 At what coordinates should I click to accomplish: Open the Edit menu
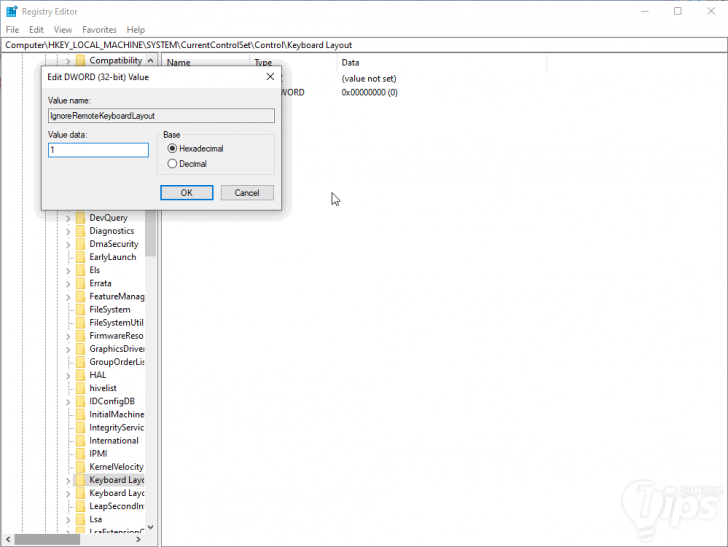(x=36, y=30)
